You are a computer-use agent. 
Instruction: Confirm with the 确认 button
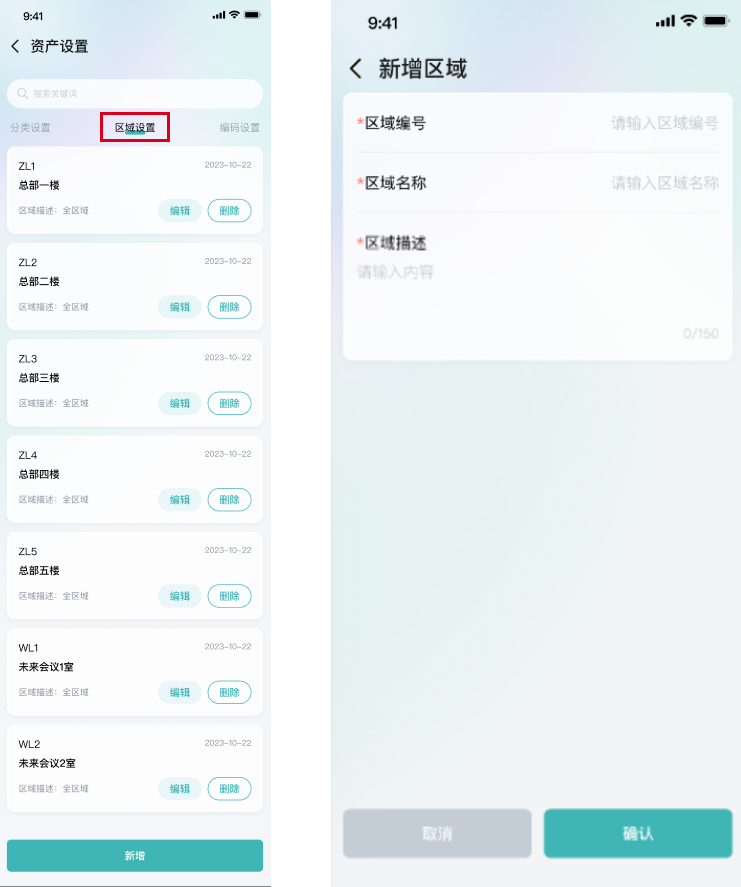(x=638, y=833)
